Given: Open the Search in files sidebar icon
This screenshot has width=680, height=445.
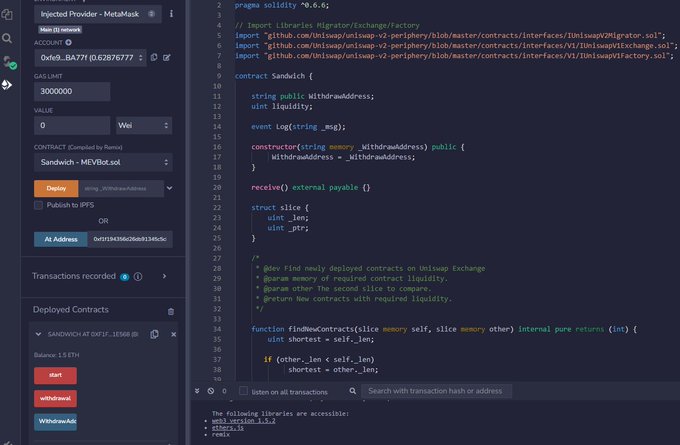Looking at the screenshot, I should tap(7, 38).
